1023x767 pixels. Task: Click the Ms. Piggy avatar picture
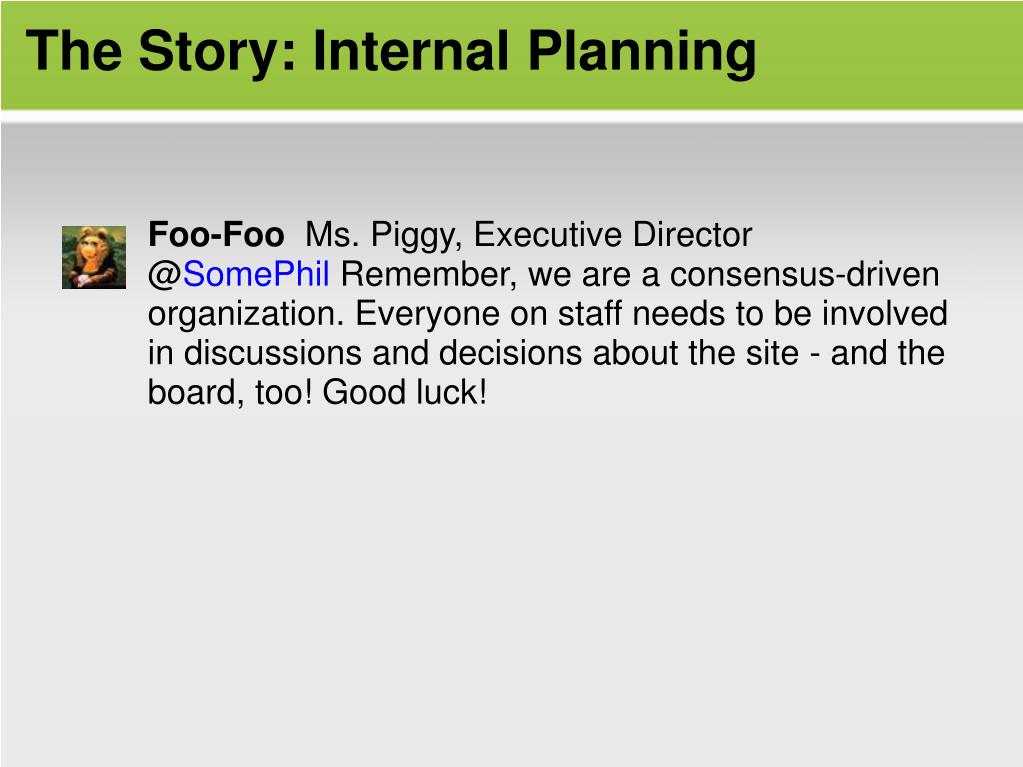point(94,257)
